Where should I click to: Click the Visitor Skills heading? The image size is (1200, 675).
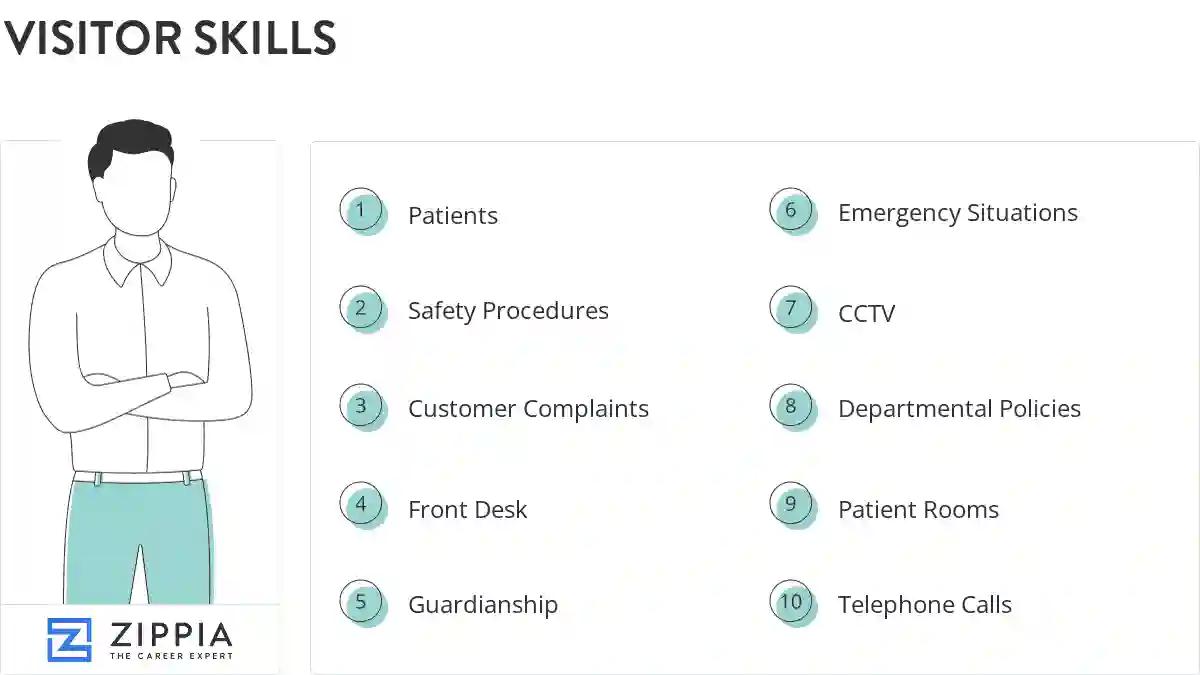170,38
